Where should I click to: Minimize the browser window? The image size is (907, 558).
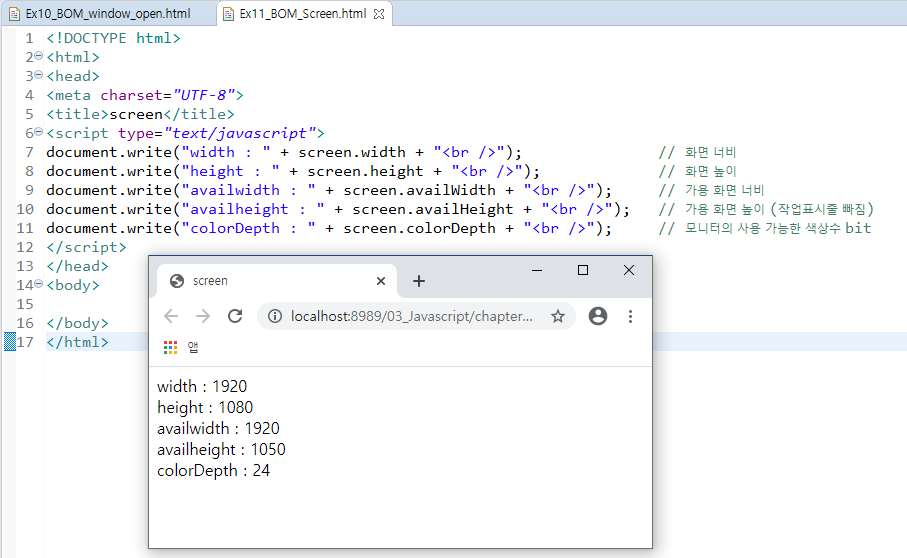537,270
